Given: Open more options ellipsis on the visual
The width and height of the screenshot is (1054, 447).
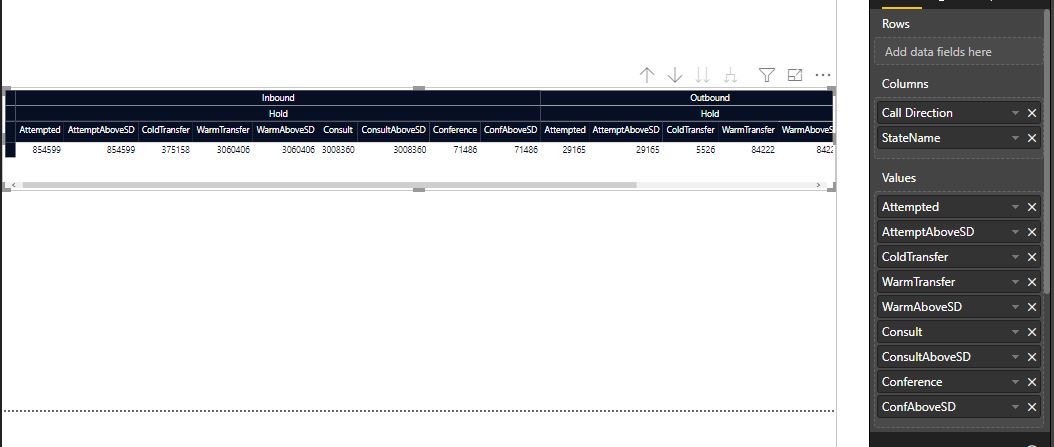Looking at the screenshot, I should coord(823,75).
